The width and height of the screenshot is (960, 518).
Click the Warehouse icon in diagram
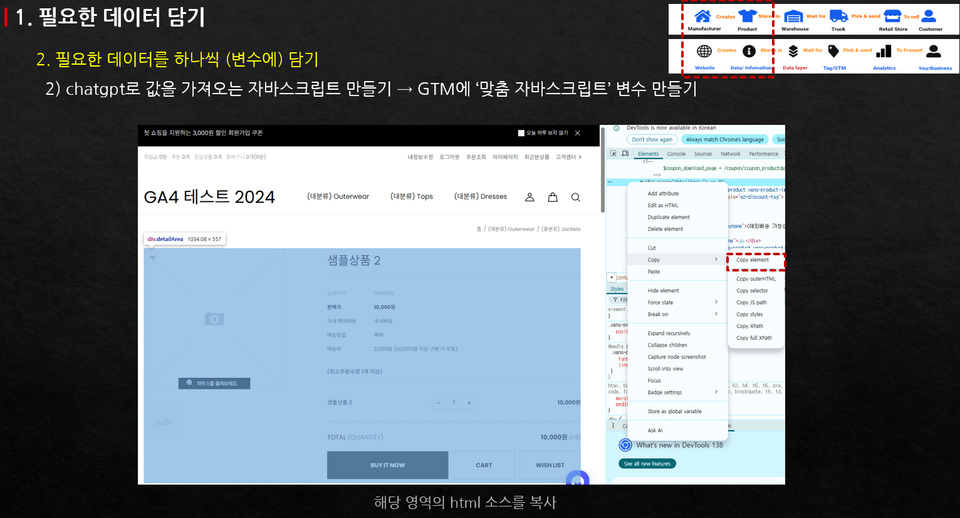(x=793, y=17)
